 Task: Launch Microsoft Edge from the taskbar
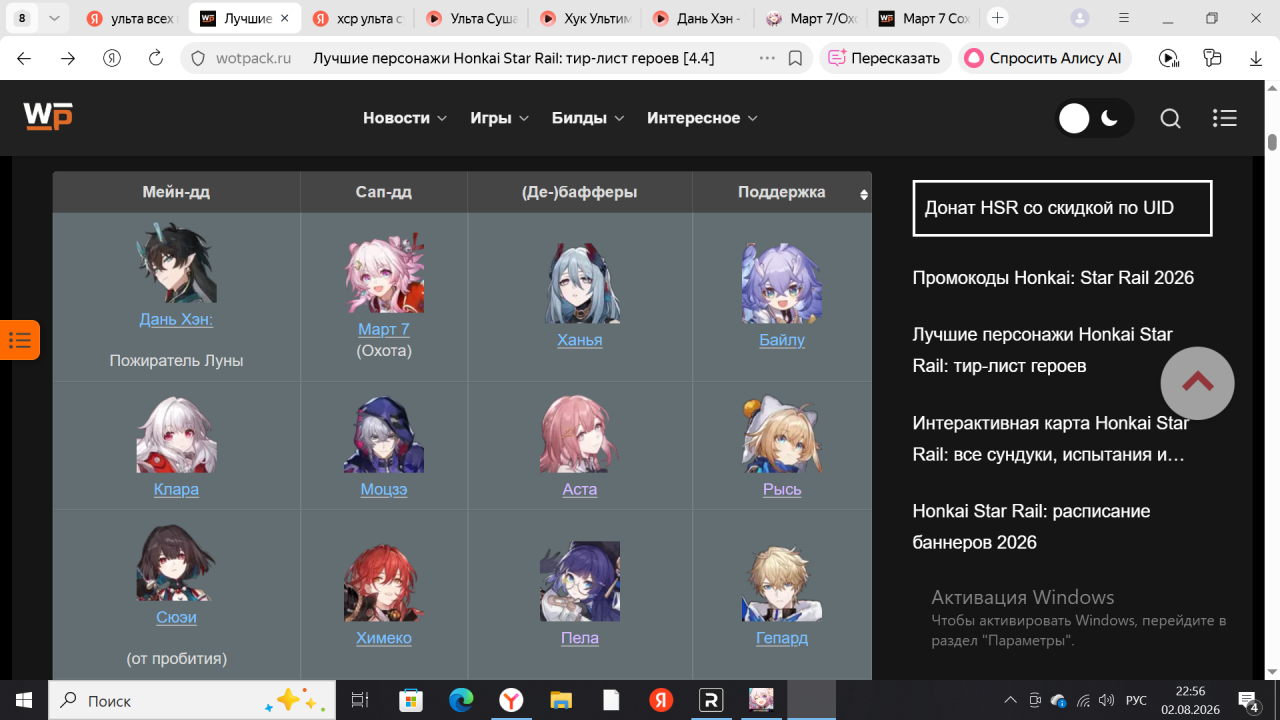point(461,700)
